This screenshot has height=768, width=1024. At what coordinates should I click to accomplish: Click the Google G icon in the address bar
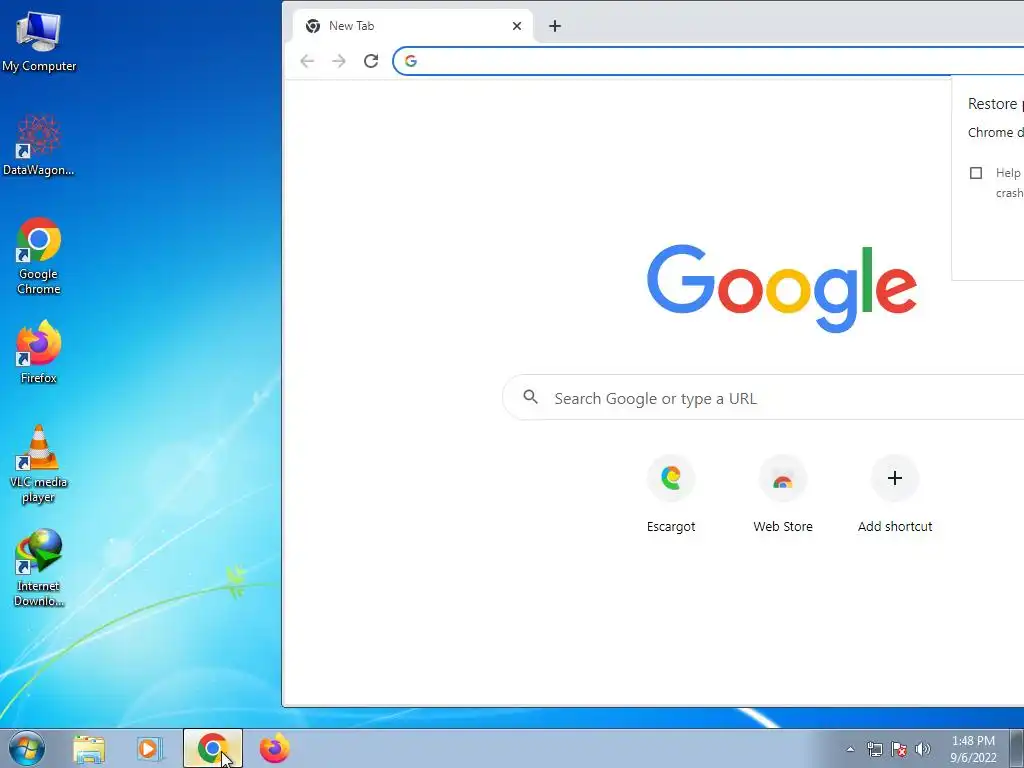[411, 61]
